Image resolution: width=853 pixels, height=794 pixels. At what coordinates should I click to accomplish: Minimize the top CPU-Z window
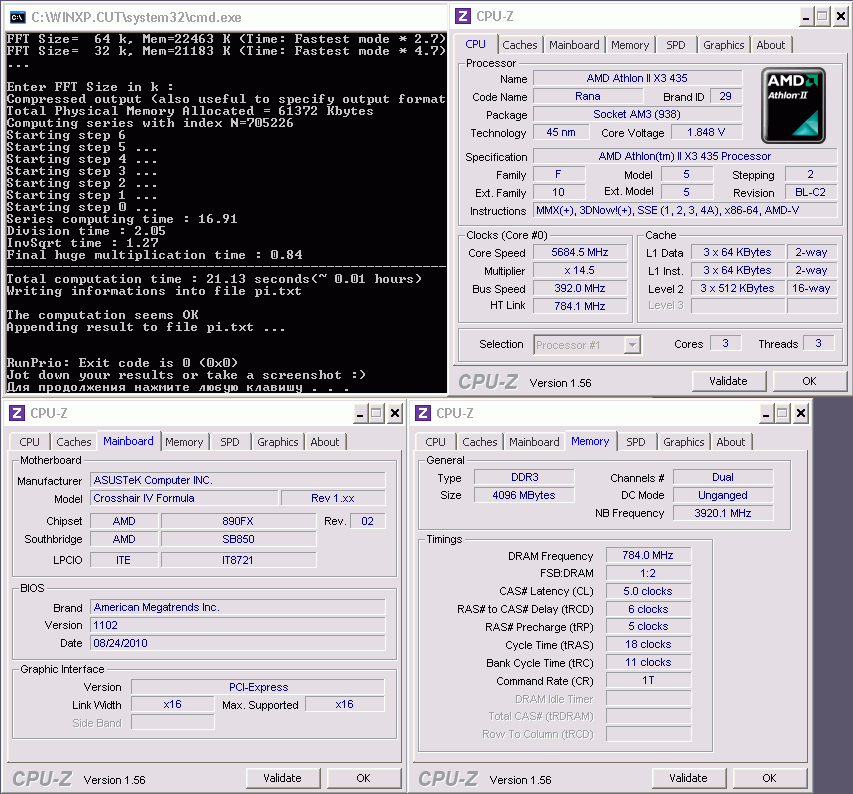[806, 17]
